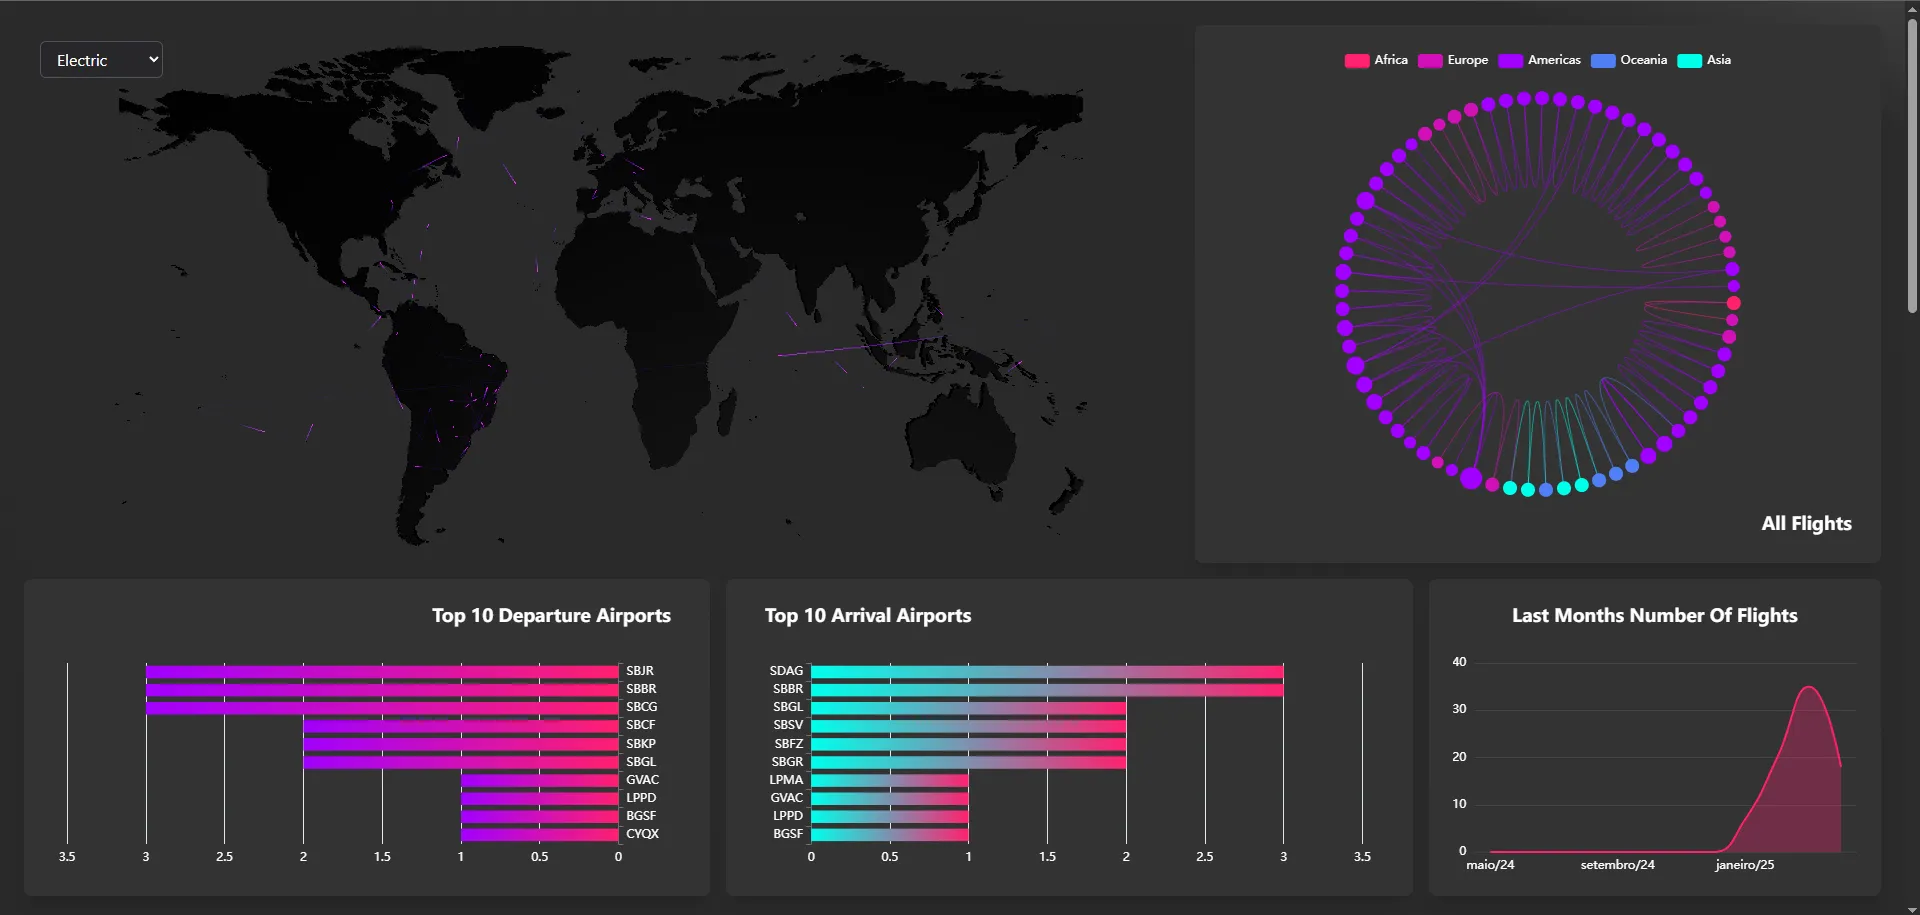Click the Asia legend color swatch
This screenshot has height=915, width=1920.
pyautogui.click(x=1689, y=61)
